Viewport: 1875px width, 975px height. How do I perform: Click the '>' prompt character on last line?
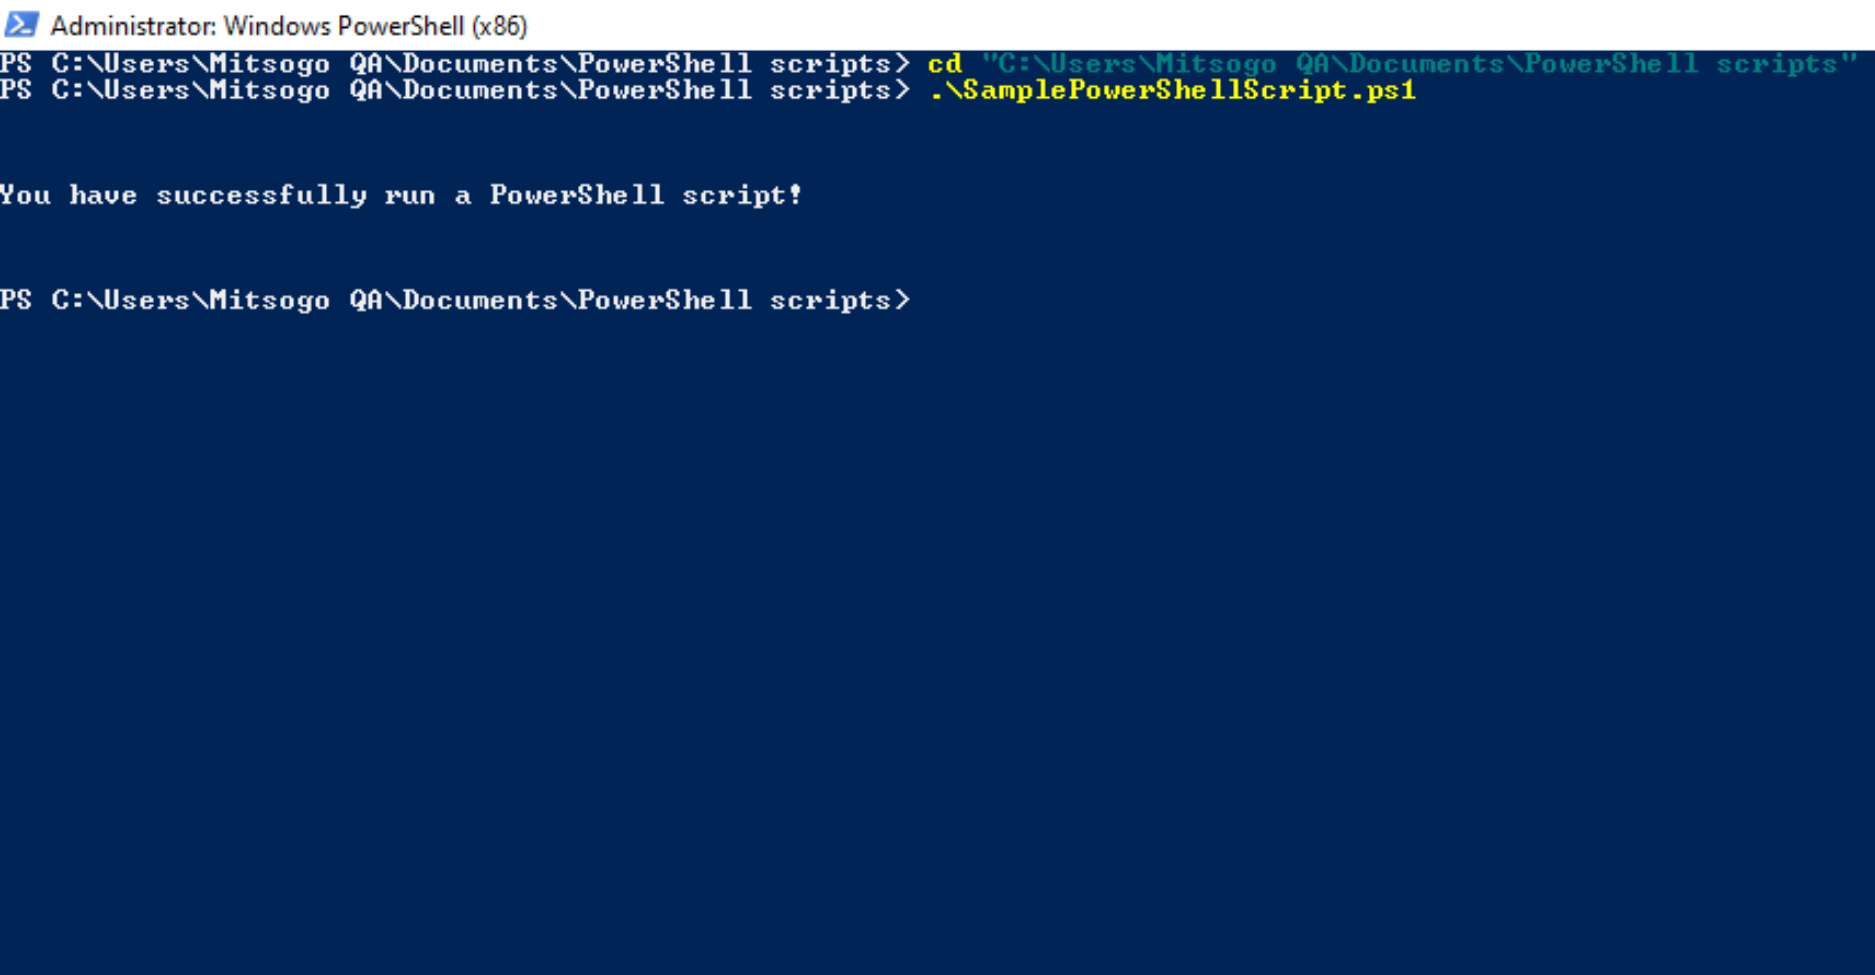pos(902,300)
